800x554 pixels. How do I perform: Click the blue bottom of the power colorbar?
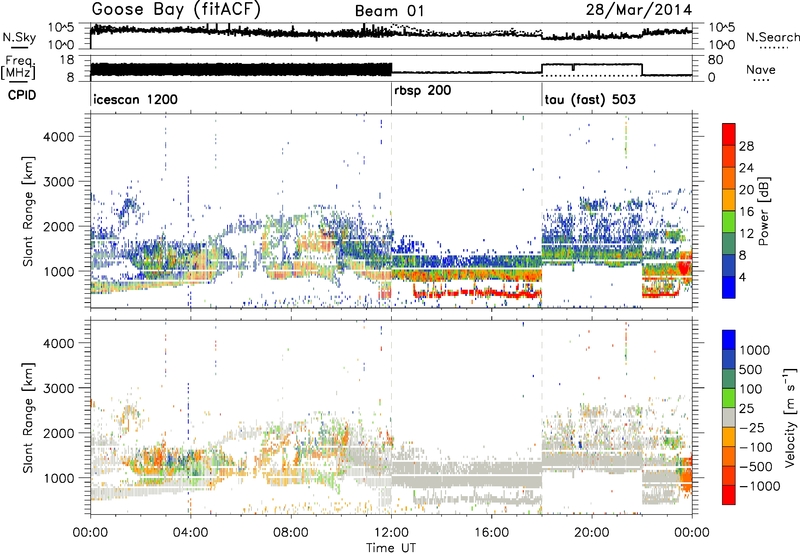pyautogui.click(x=729, y=287)
